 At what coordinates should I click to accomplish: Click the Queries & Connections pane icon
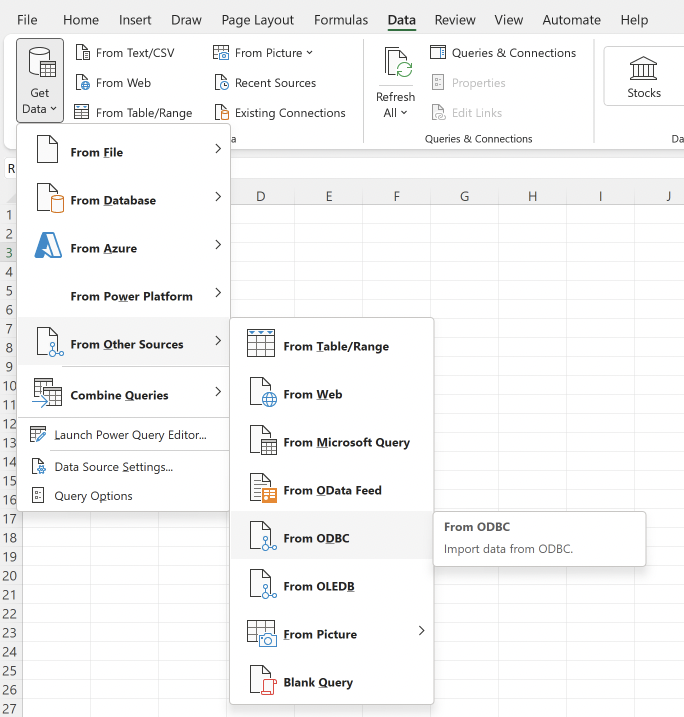click(x=438, y=53)
